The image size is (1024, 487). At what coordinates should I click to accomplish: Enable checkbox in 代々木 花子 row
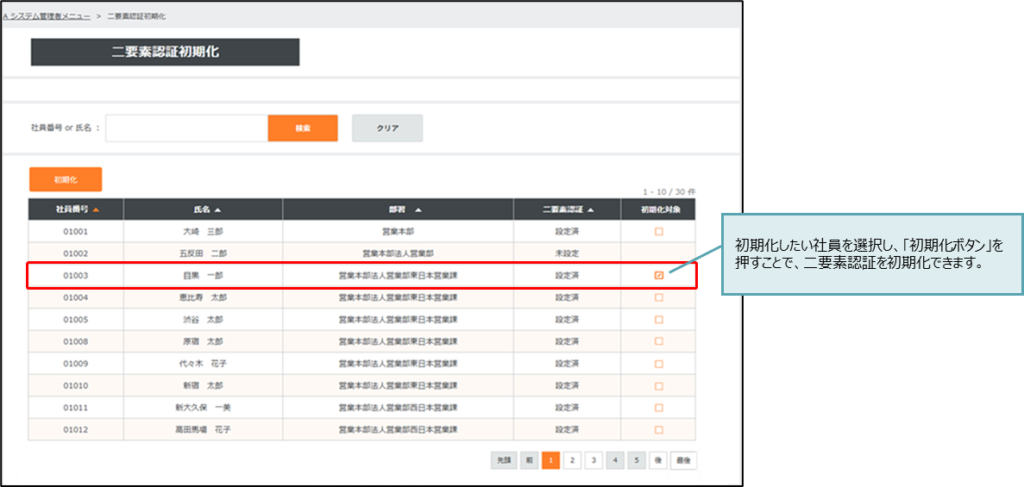(x=659, y=363)
